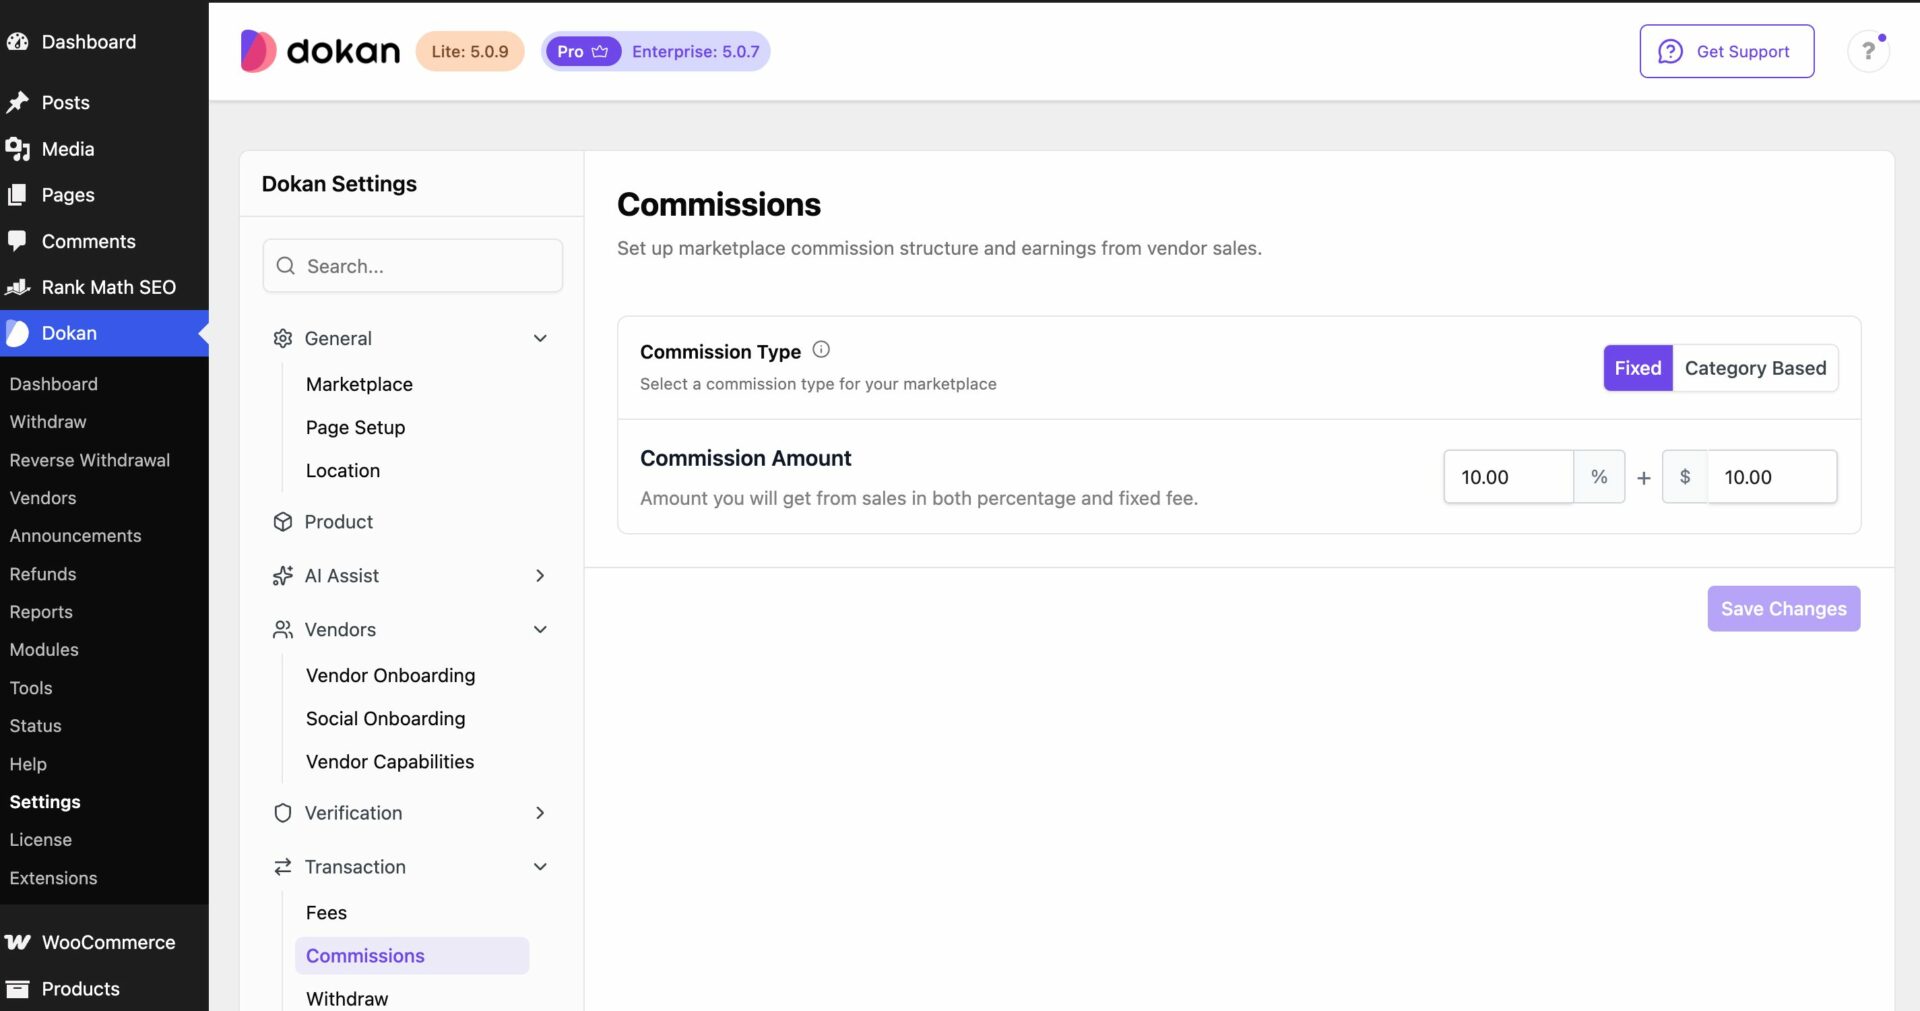Click the WordPress Dashboard gauge icon

17,42
